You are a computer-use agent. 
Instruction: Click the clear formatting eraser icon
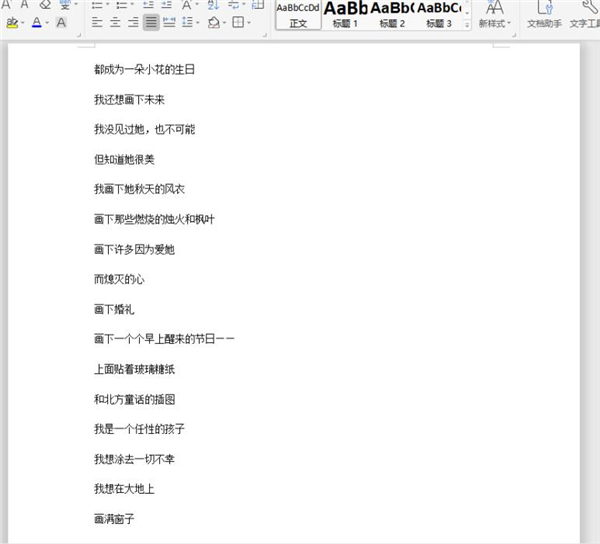point(44,4)
